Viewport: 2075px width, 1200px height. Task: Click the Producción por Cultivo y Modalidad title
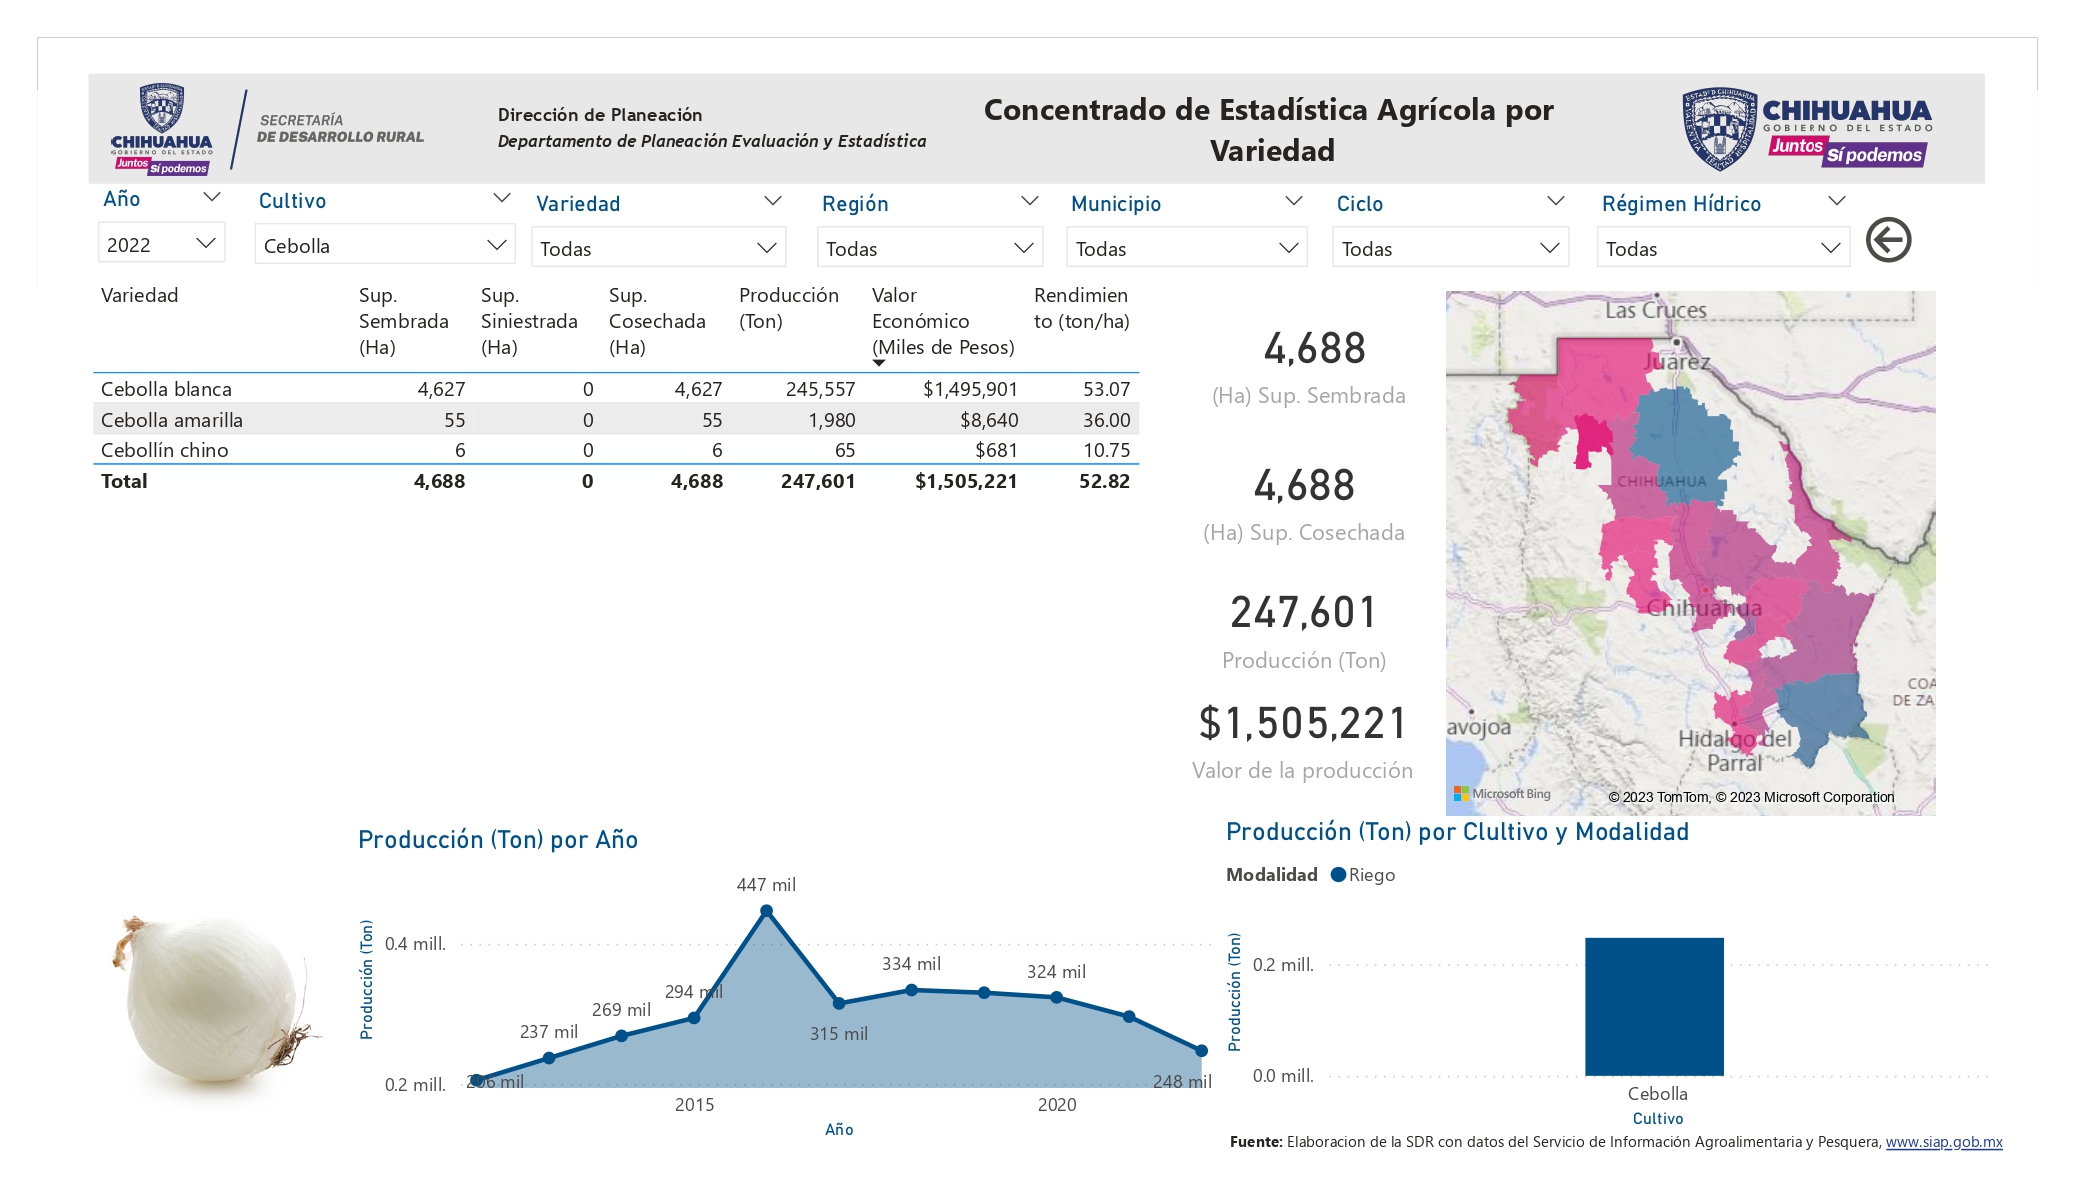click(1457, 832)
